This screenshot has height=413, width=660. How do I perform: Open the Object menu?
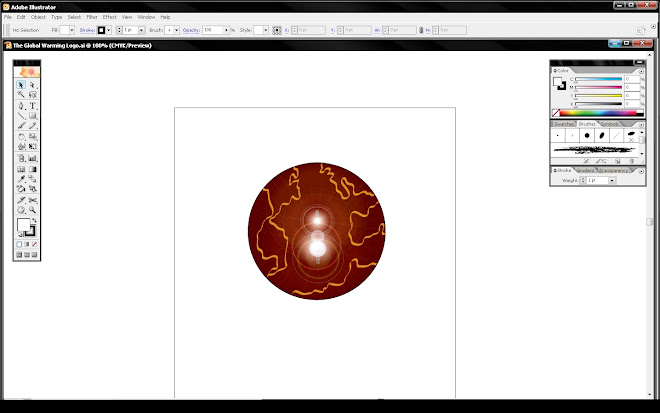(38, 17)
